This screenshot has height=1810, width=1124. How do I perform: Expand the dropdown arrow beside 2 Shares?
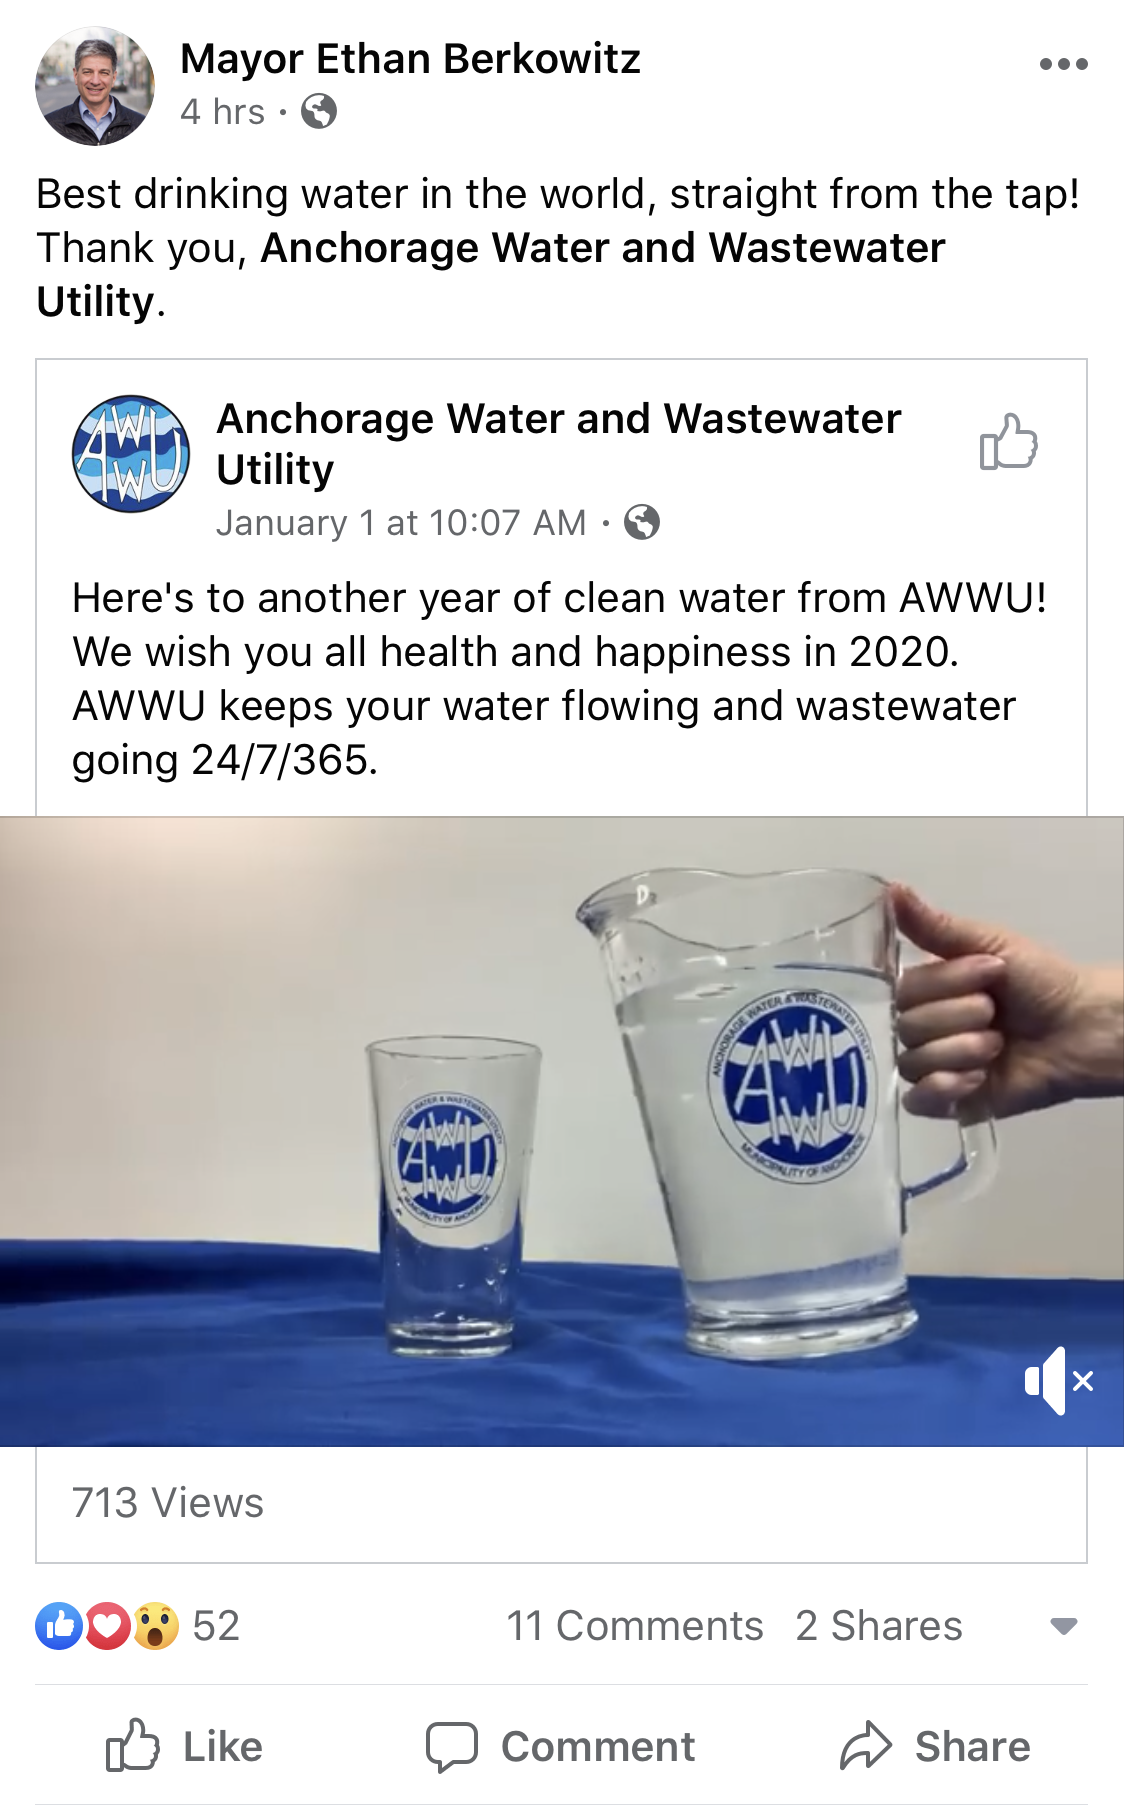tap(1064, 1626)
